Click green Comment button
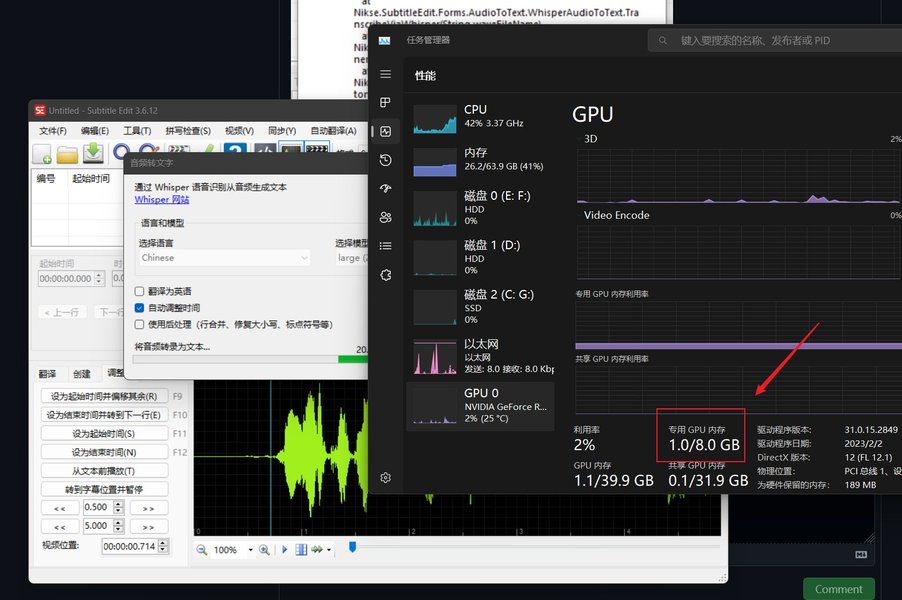Viewport: 902px width, 600px height. [839, 589]
